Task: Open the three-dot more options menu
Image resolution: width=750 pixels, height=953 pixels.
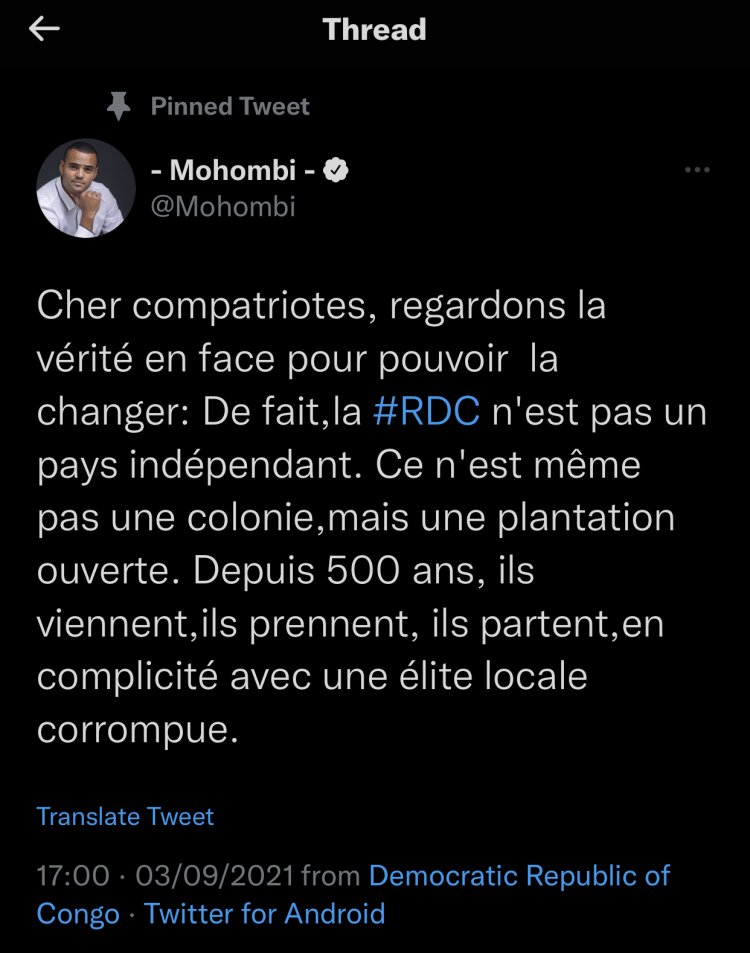Action: [x=696, y=171]
